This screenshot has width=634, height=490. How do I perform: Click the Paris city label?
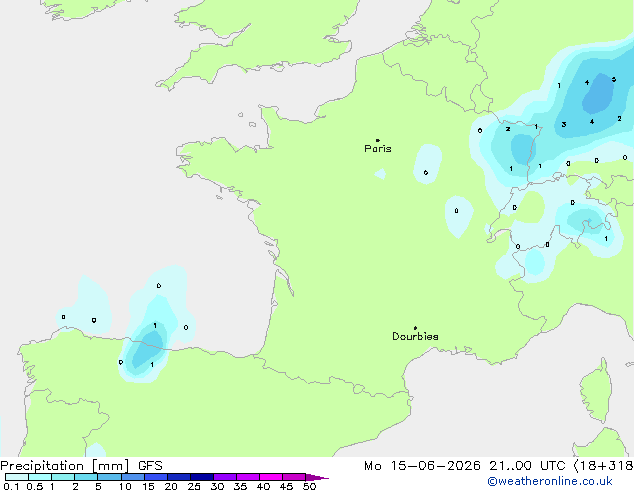click(x=378, y=148)
